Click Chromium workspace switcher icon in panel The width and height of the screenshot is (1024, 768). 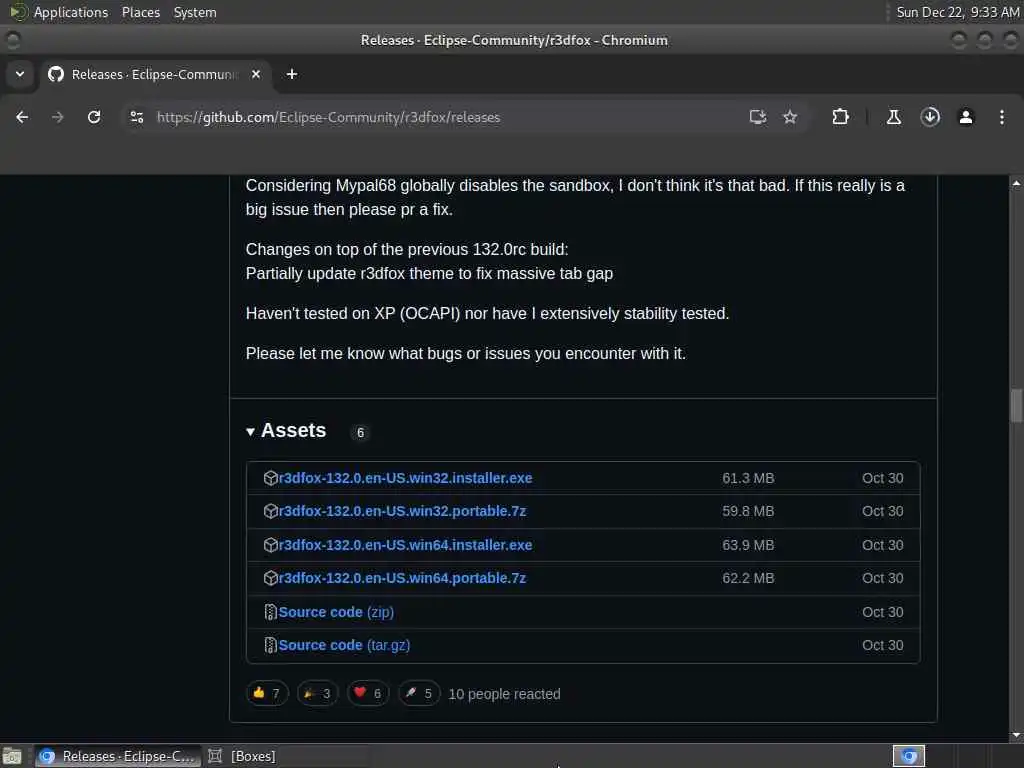pyautogui.click(x=909, y=756)
